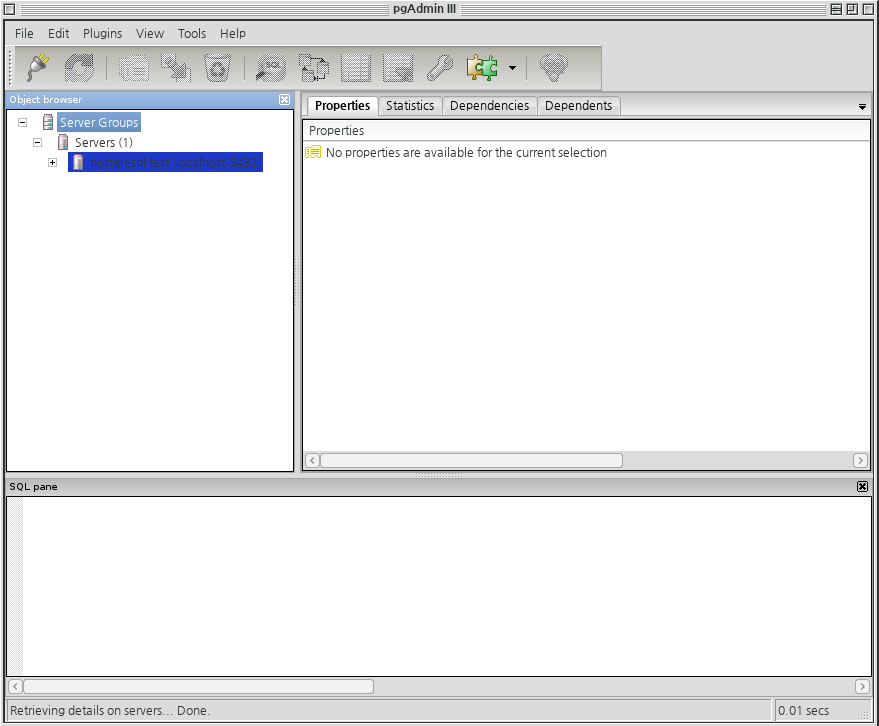Refresh the selected object
The height and width of the screenshot is (726, 879).
(x=79, y=68)
